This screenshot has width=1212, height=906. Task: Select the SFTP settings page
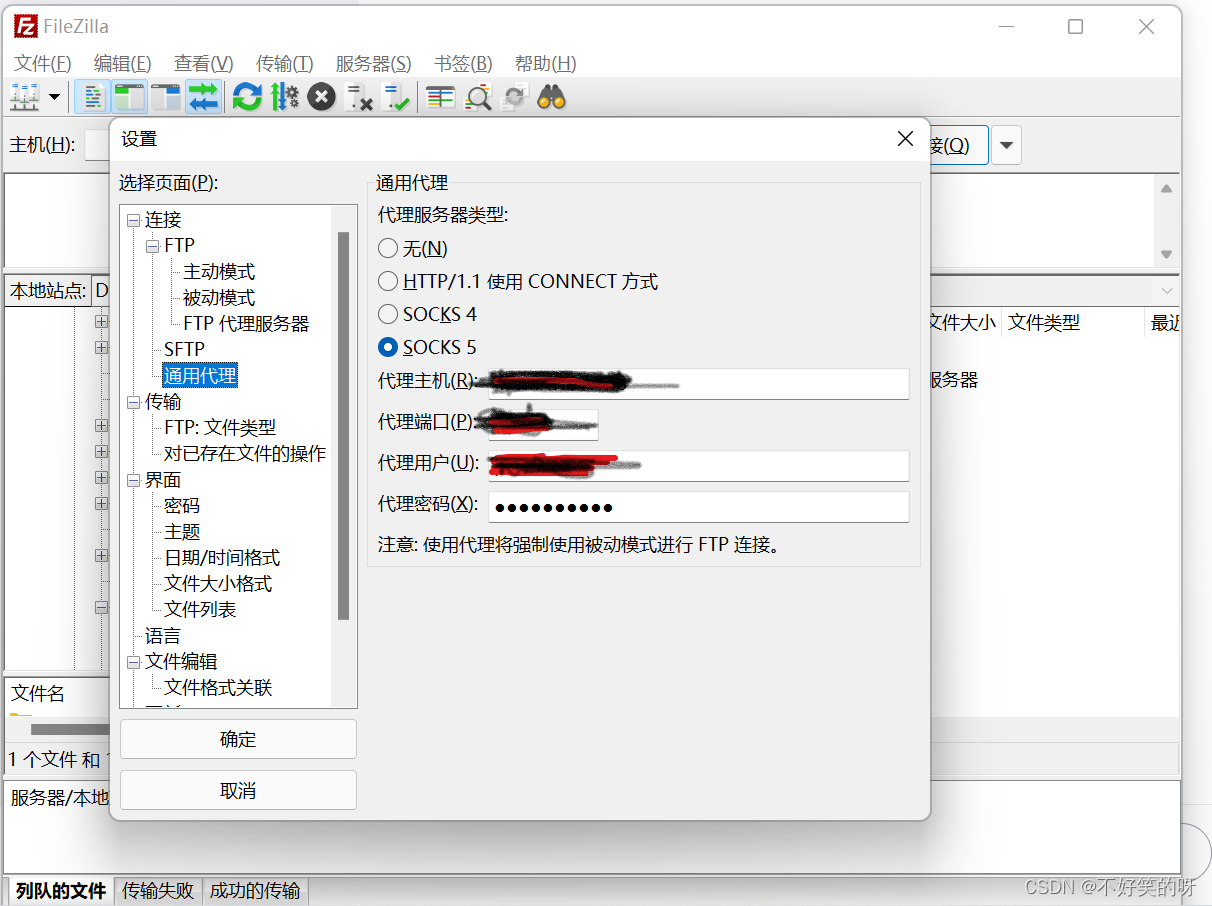[184, 349]
